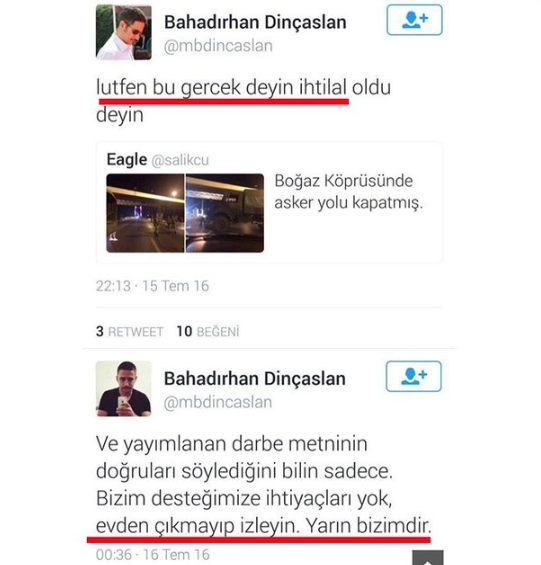Select the 'Ve yayımlanan darbe metninin' tweet text

pyautogui.click(x=263, y=485)
